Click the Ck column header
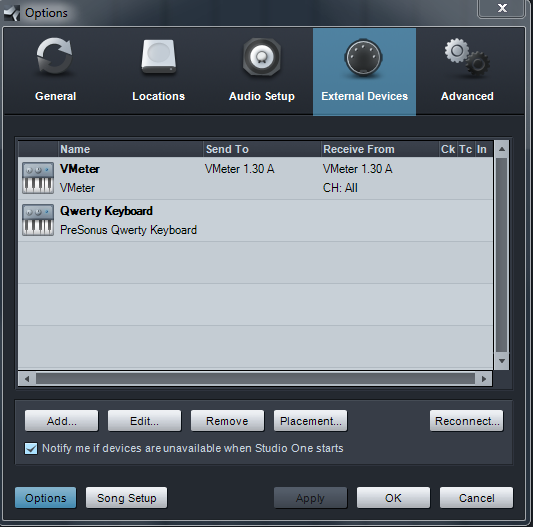 (x=448, y=149)
